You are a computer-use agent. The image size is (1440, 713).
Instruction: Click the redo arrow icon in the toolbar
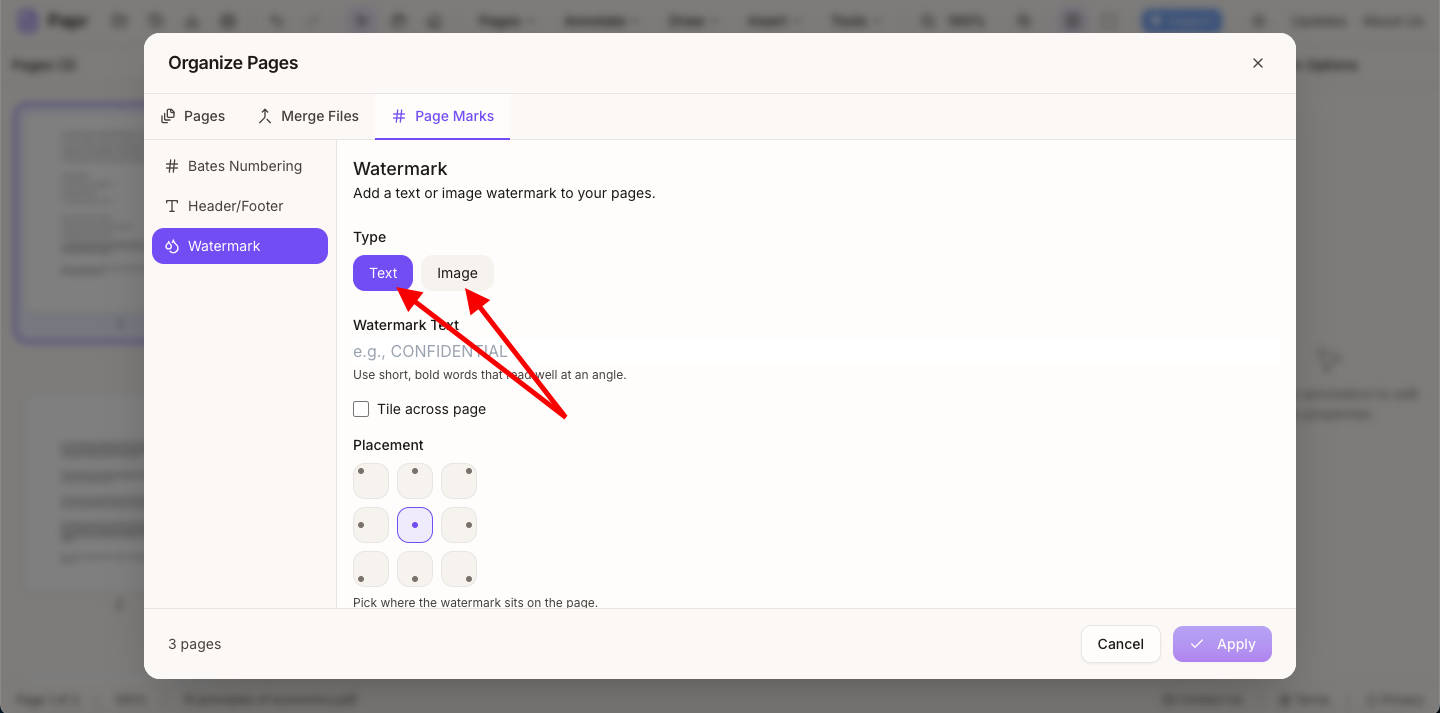pos(315,20)
